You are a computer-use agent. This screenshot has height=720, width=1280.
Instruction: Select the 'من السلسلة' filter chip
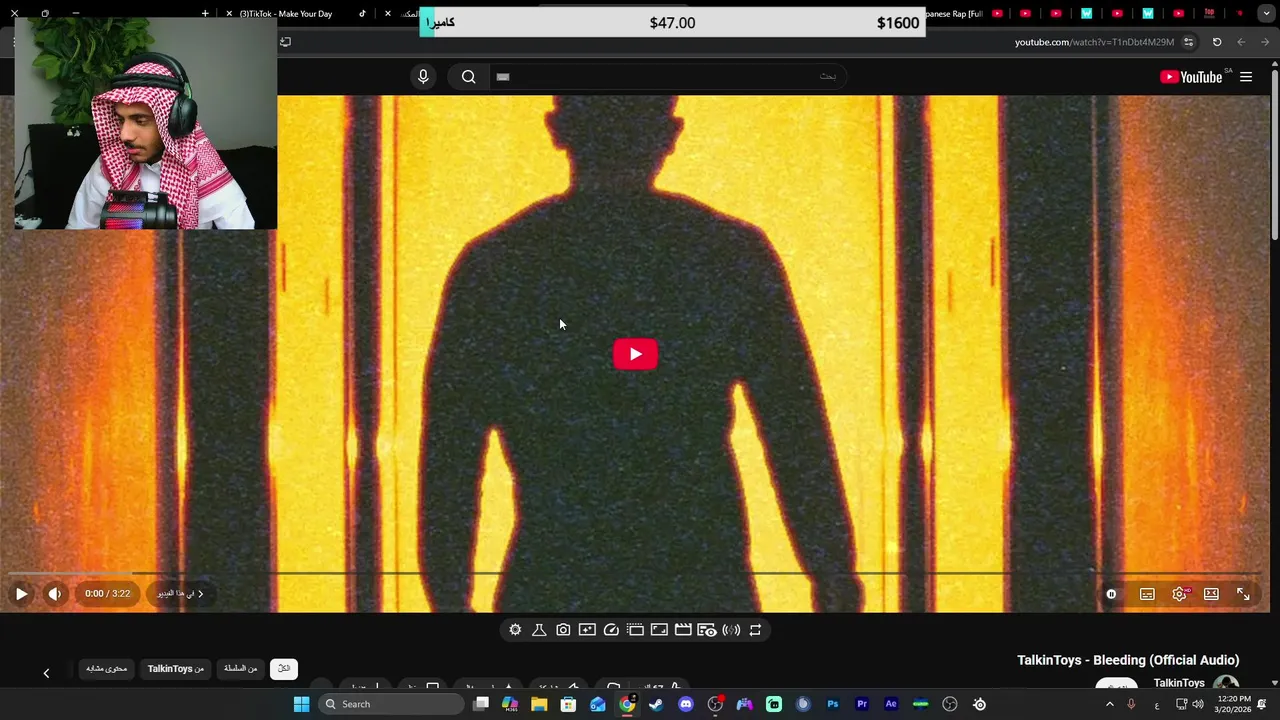pyautogui.click(x=241, y=669)
